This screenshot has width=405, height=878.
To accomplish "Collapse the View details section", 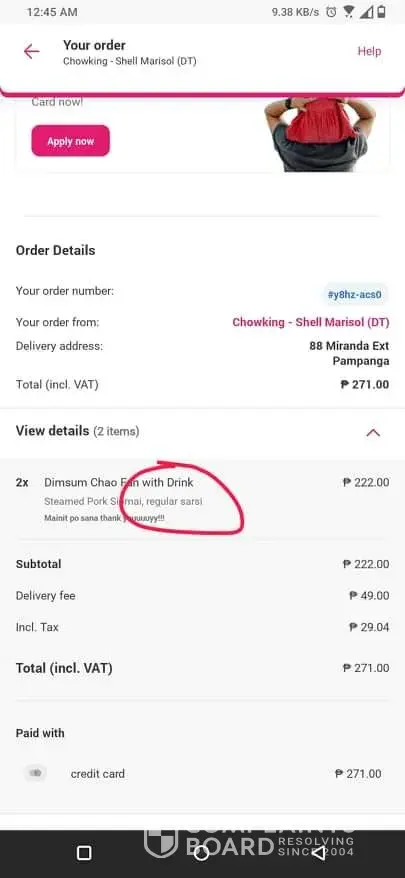I will pos(373,432).
